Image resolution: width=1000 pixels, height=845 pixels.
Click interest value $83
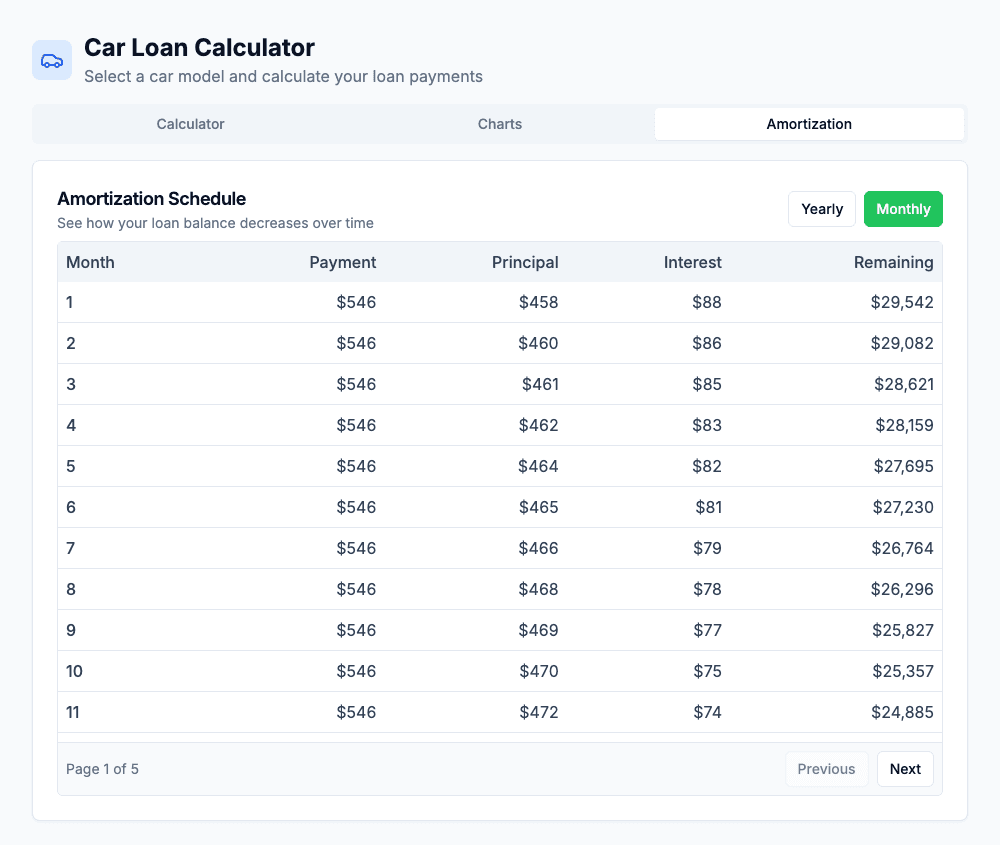(x=707, y=425)
